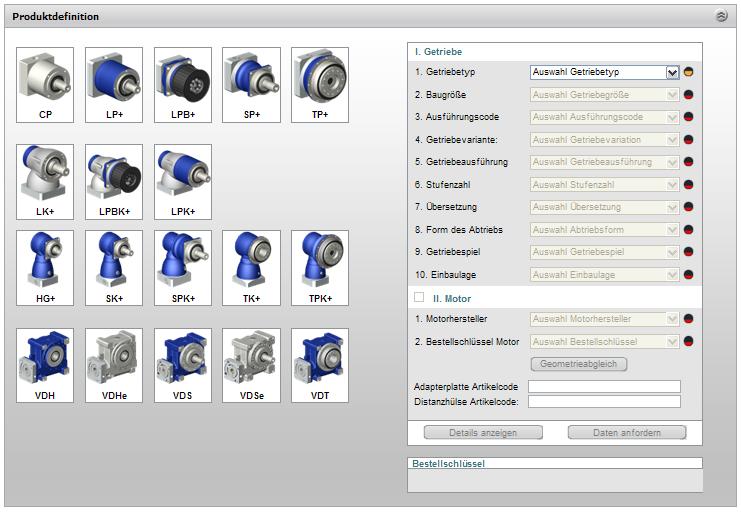Open the Getriebetyp dropdown
Screen dimensions: 741x513
604,72
